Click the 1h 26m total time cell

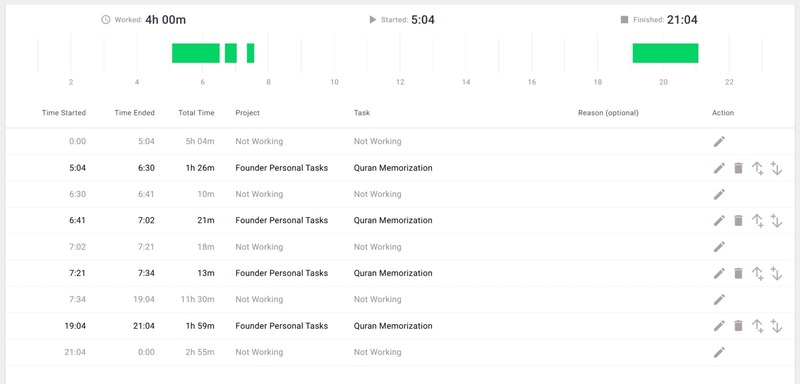pyautogui.click(x=200, y=168)
